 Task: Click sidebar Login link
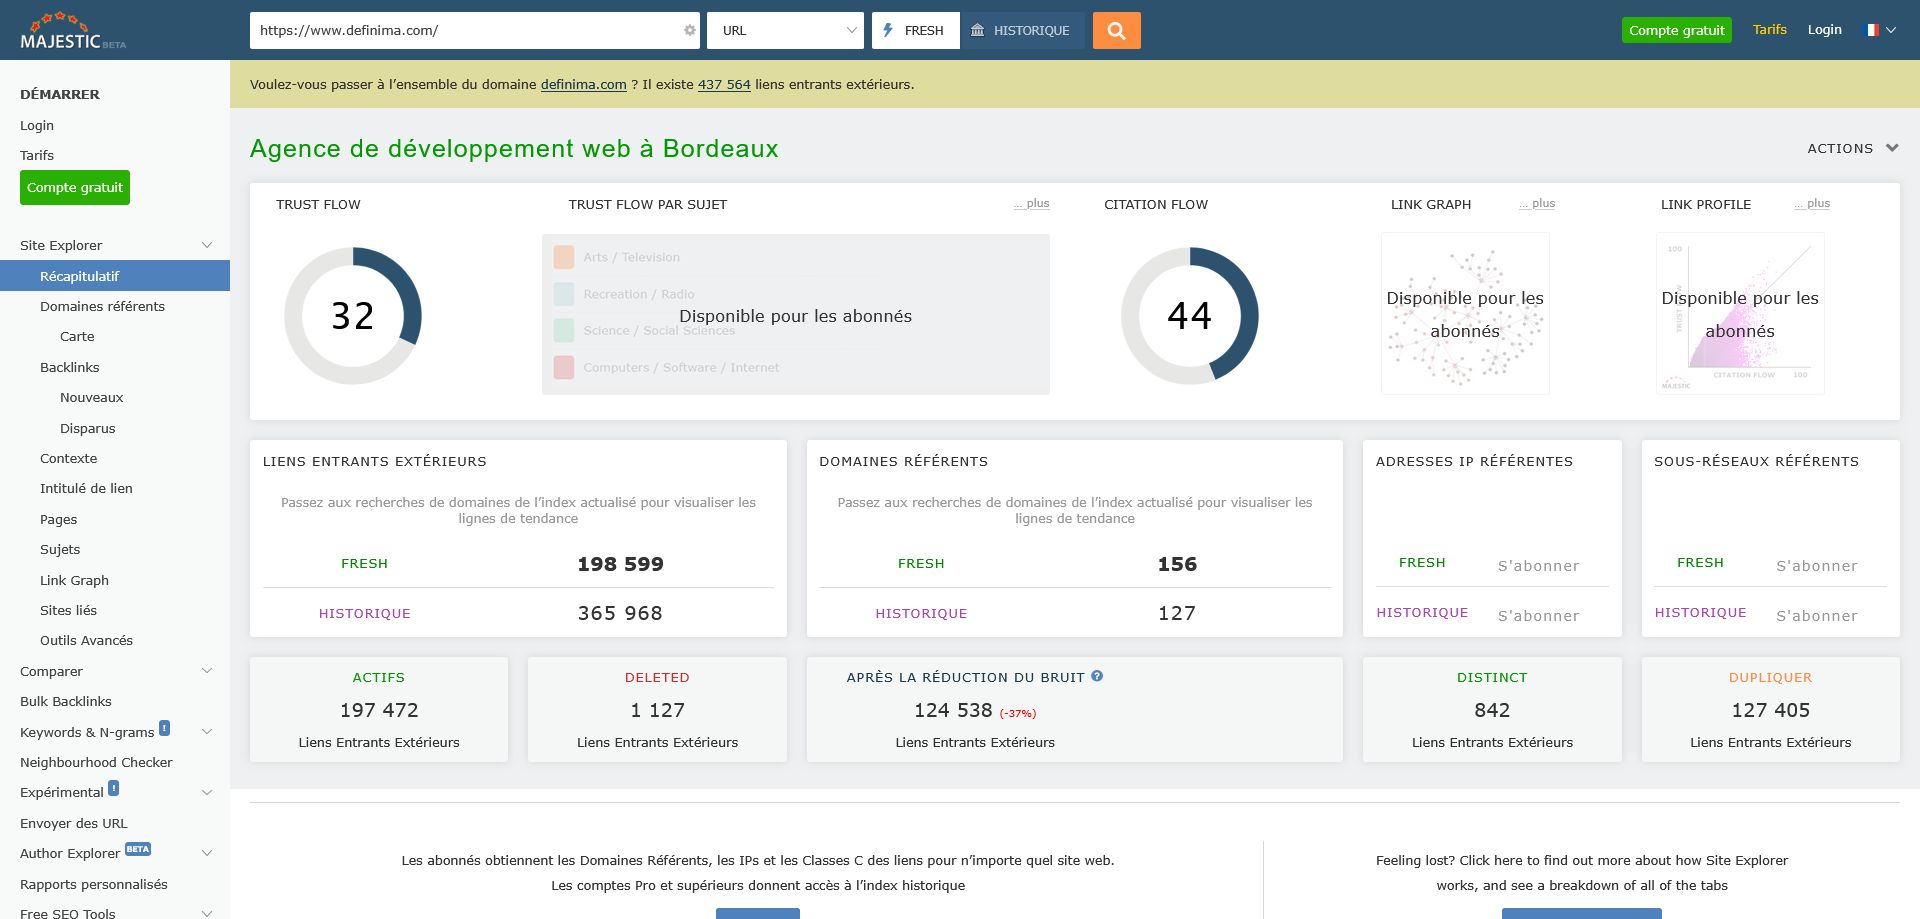(37, 125)
